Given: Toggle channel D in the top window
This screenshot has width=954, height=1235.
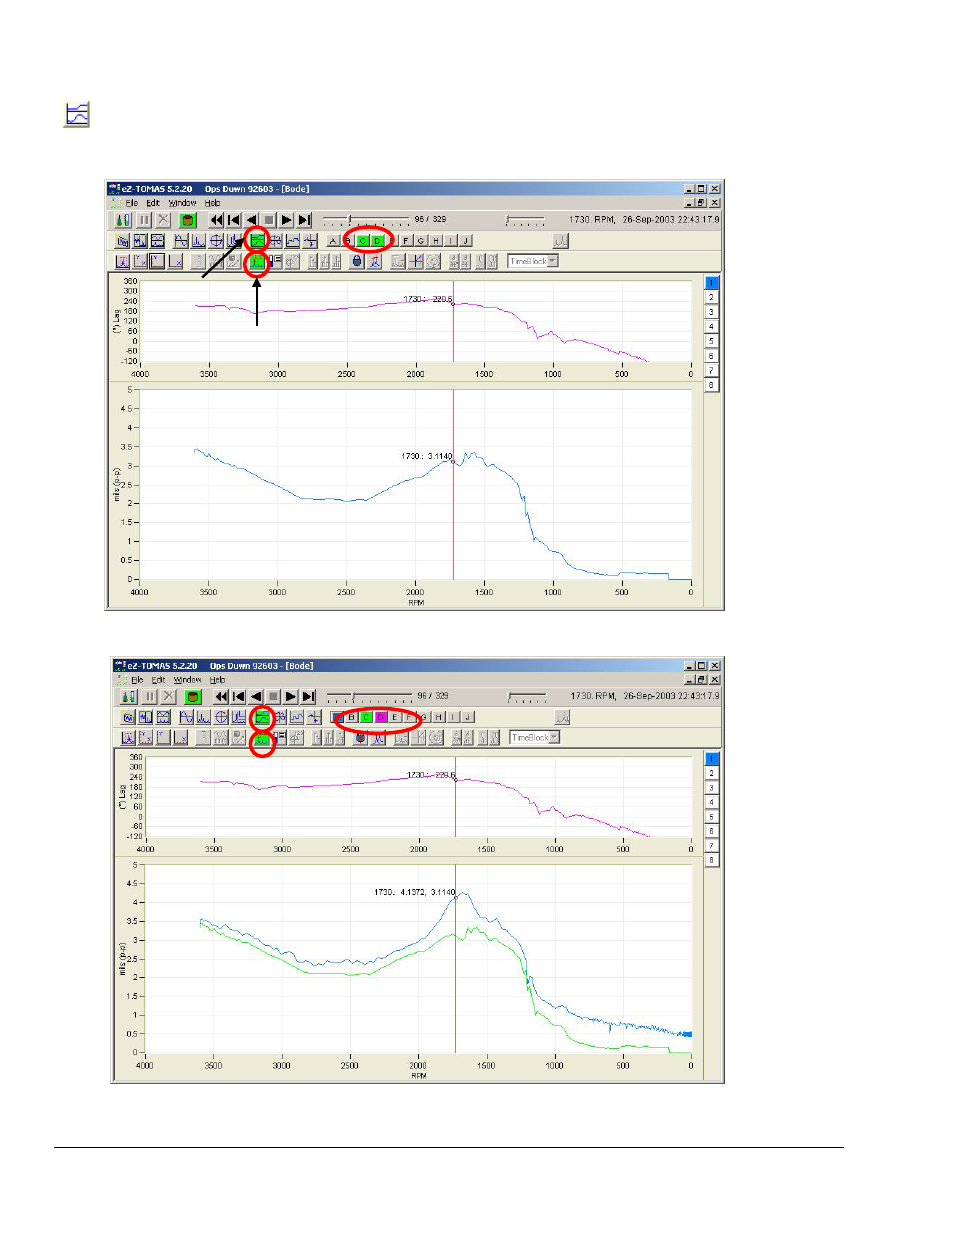Looking at the screenshot, I should [377, 240].
